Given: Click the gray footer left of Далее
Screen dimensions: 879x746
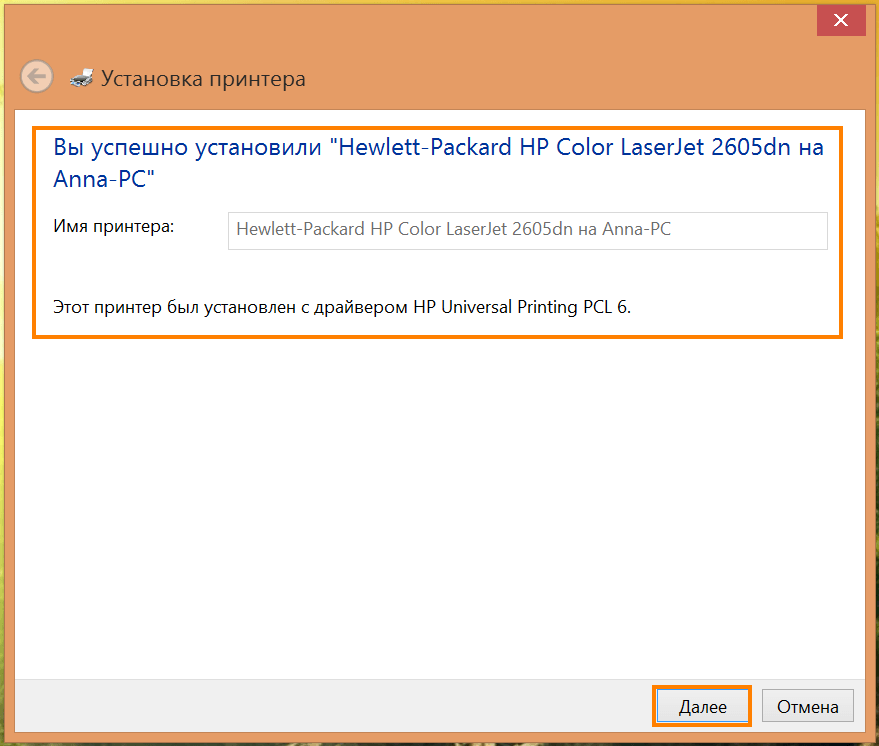Looking at the screenshot, I should (330, 706).
